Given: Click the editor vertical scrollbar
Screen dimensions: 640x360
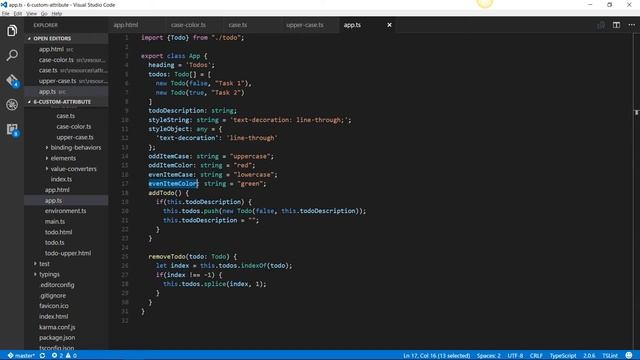Looking at the screenshot, I should 637,191.
